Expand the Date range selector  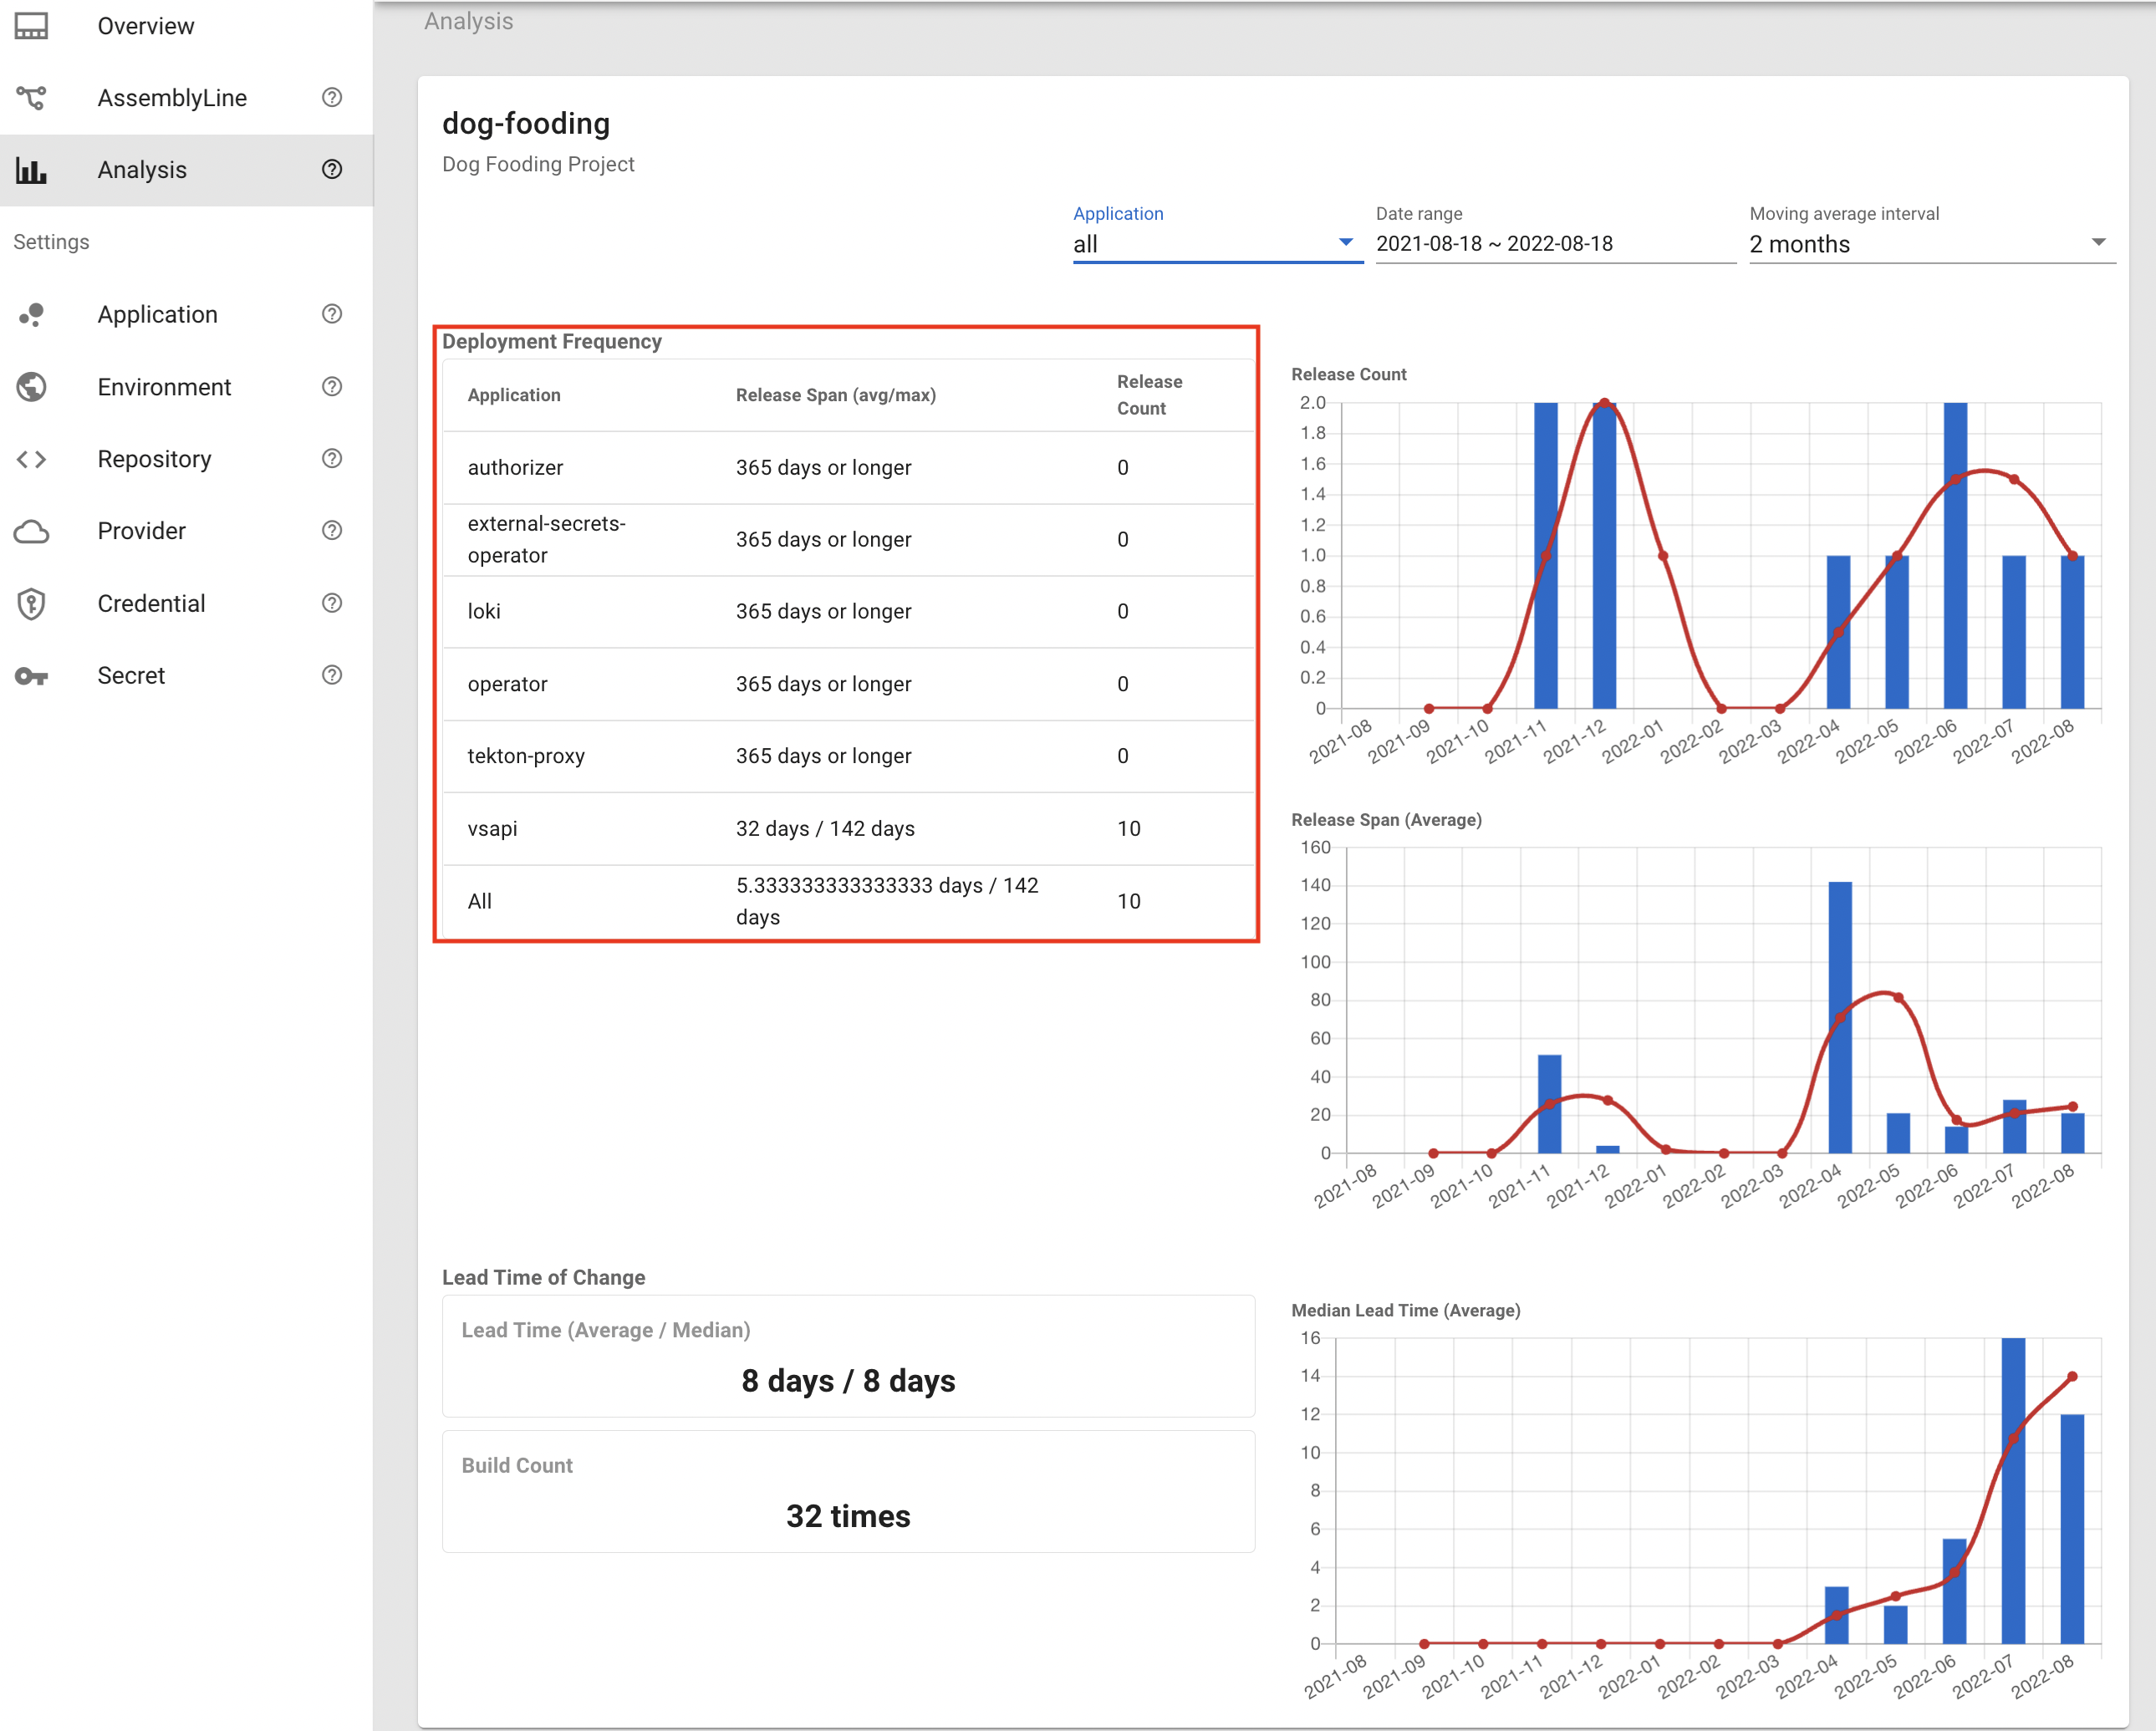(x=1551, y=244)
